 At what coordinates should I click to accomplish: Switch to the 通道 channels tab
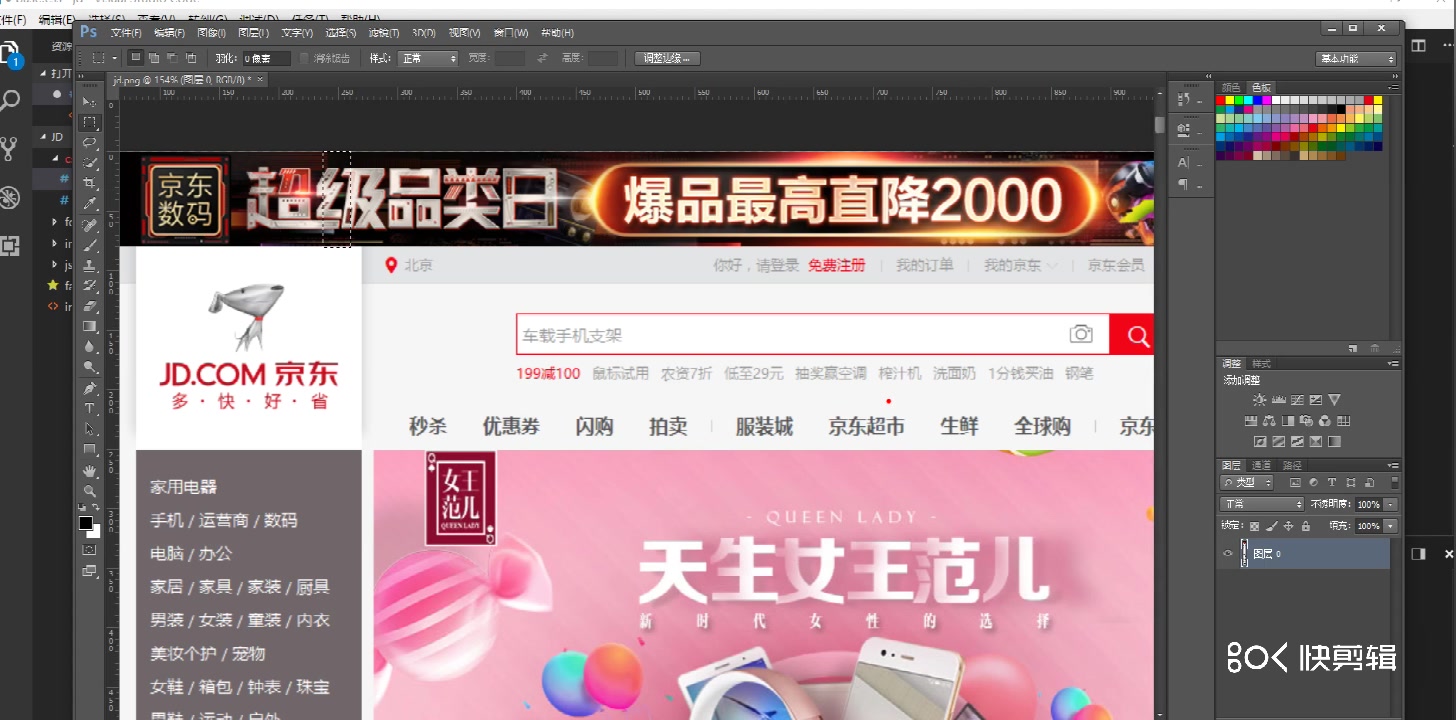pyautogui.click(x=1261, y=465)
